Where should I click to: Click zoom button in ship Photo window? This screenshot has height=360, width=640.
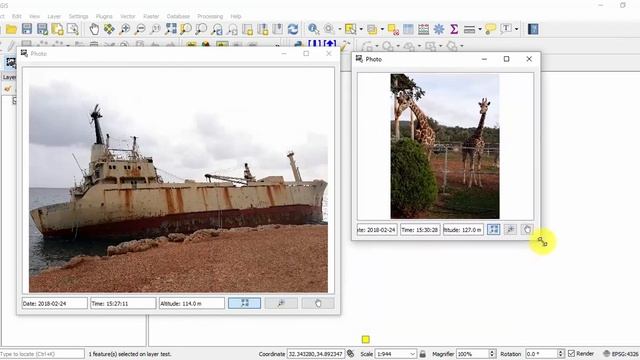[281, 303]
